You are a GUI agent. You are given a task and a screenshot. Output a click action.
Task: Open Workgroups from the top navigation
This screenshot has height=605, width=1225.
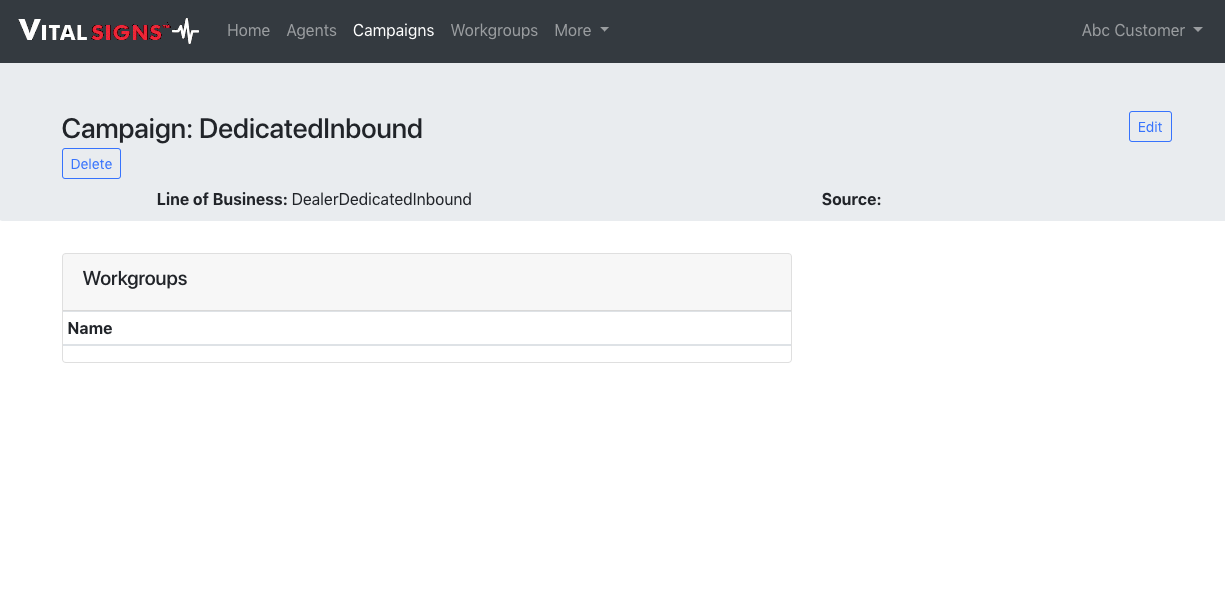click(x=494, y=31)
